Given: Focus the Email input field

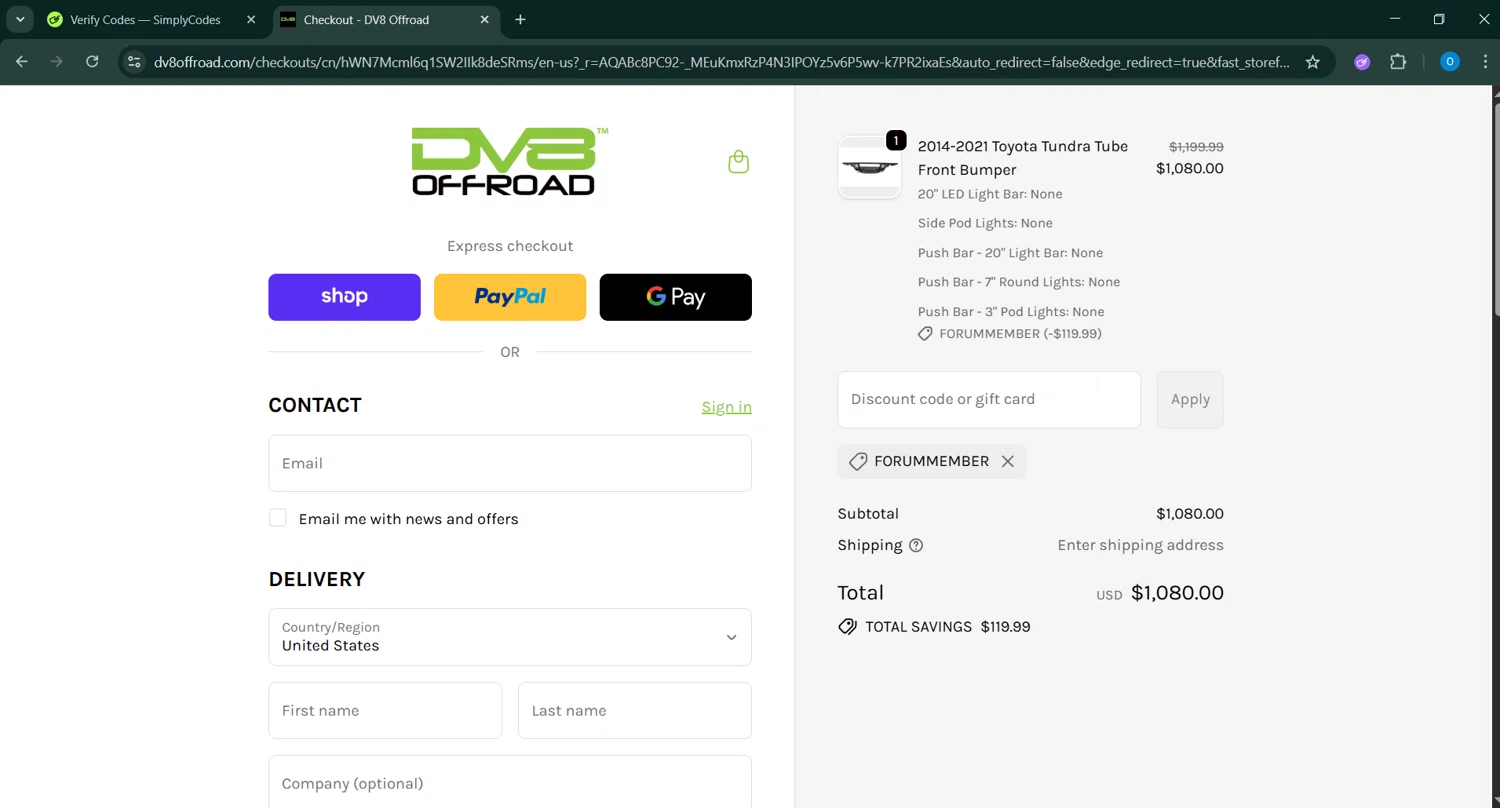Looking at the screenshot, I should 510,463.
